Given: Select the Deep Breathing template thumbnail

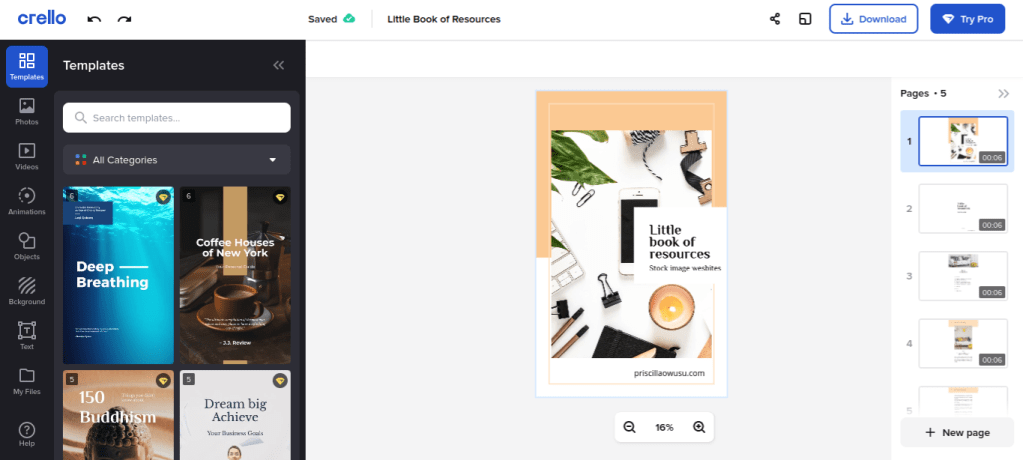Looking at the screenshot, I should point(118,275).
